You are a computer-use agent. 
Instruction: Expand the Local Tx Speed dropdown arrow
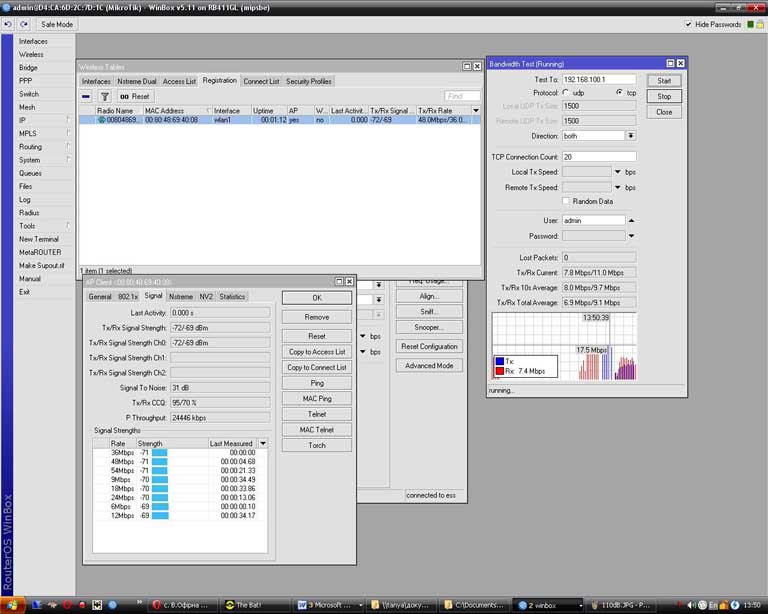coord(618,172)
